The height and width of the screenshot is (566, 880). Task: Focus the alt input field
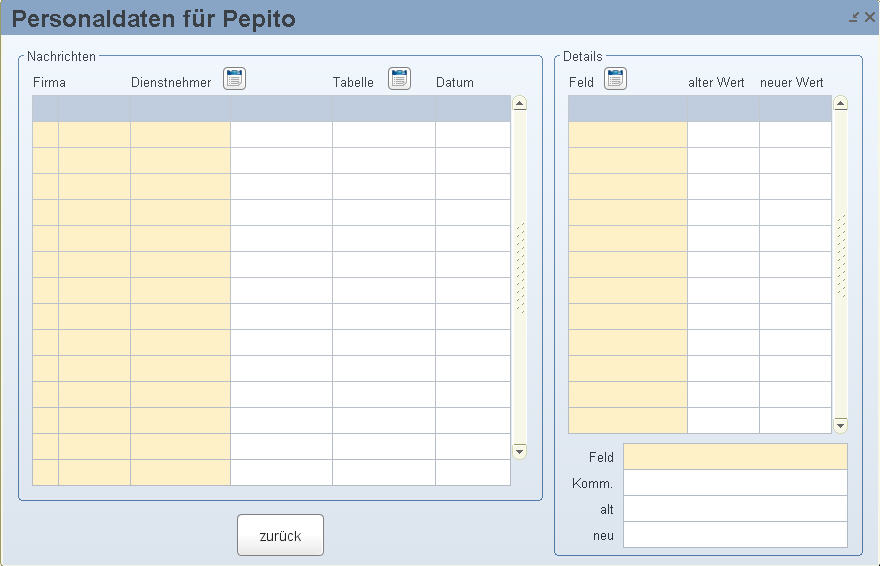click(735, 509)
